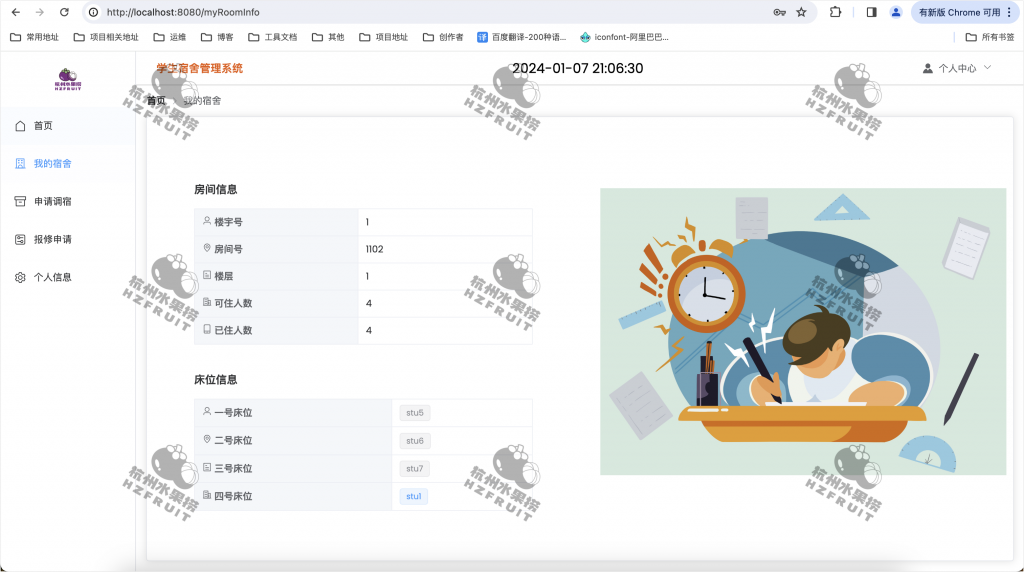Click the gear icon beside 个人信息
Viewport: 1024px width, 572px height.
click(20, 278)
